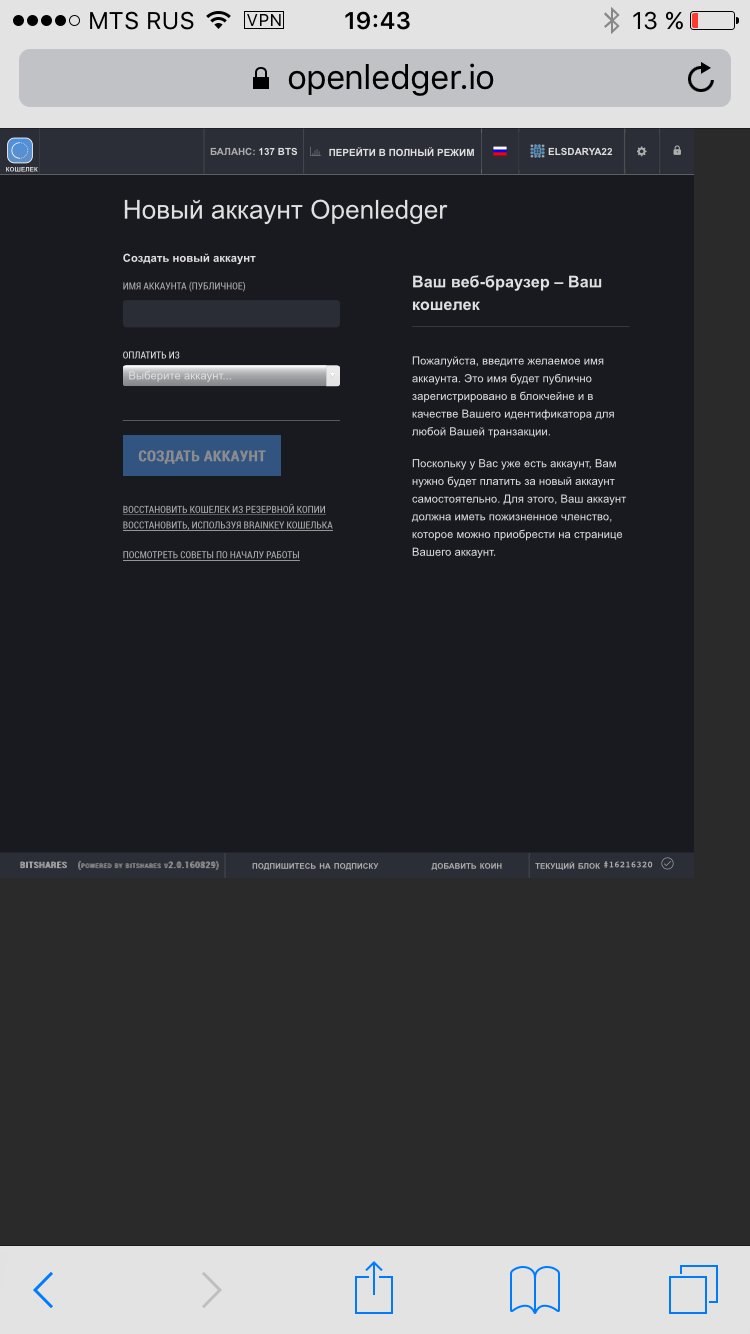Select 'Перейти в полный режим' menu item
This screenshot has width=750, height=1334.
[401, 152]
